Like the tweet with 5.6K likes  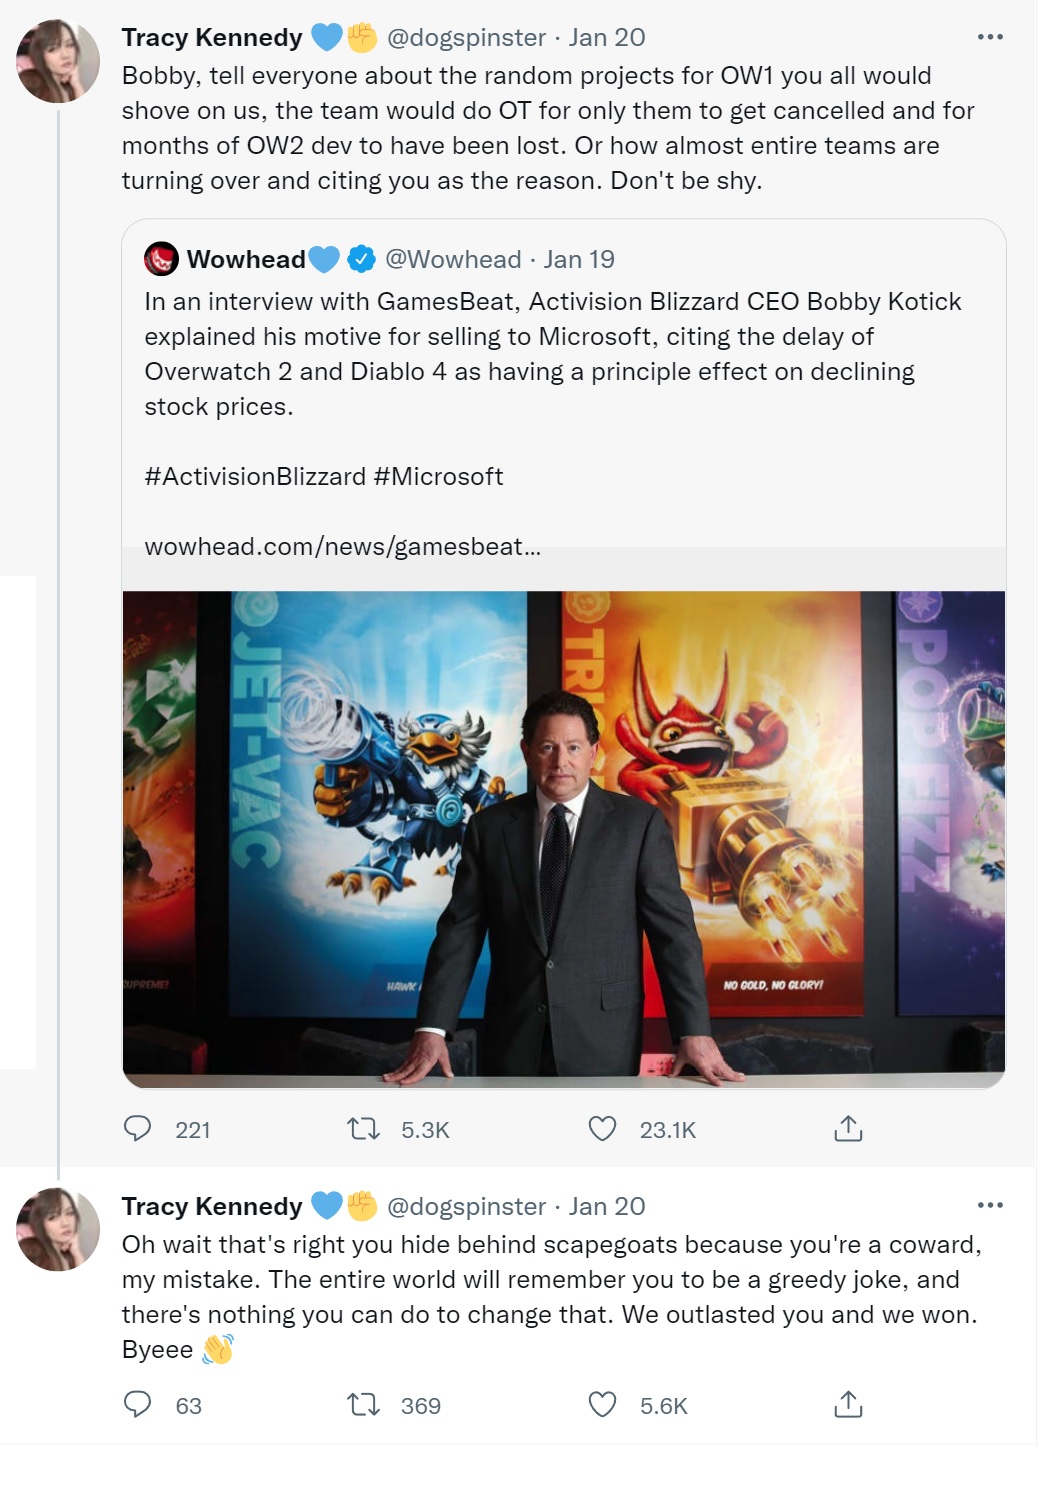(602, 1405)
